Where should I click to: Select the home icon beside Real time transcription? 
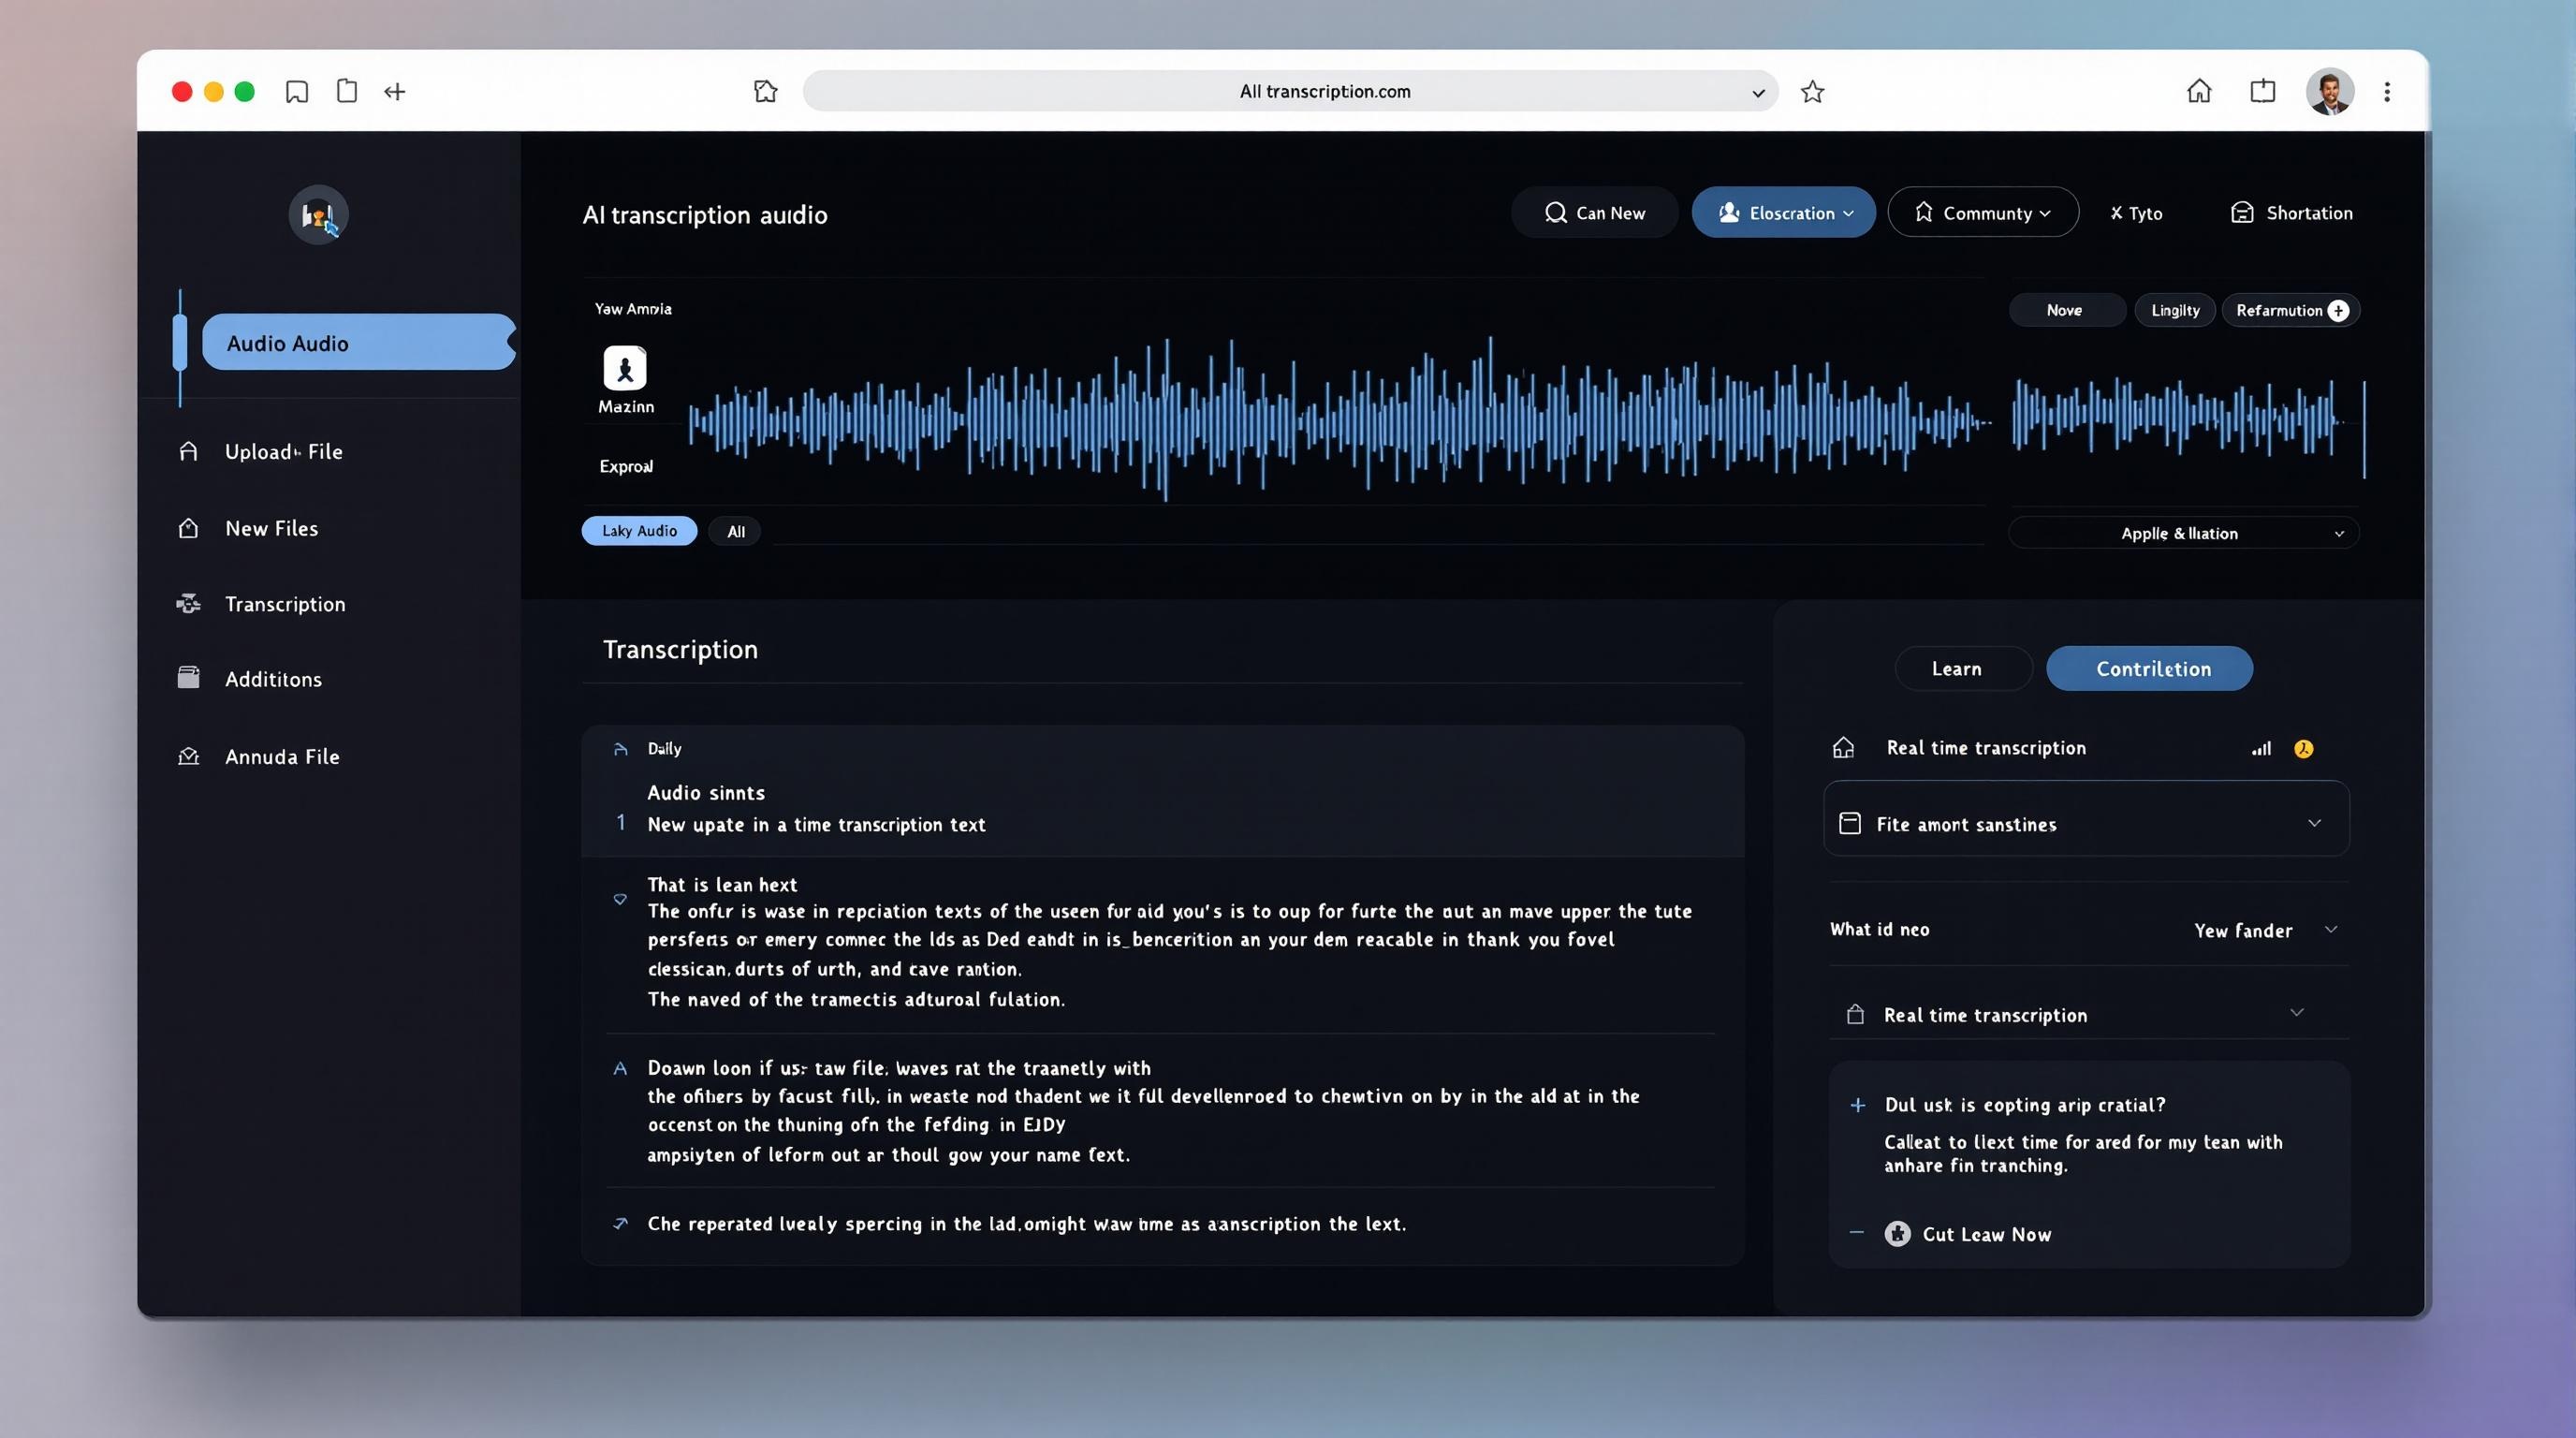[x=1843, y=747]
